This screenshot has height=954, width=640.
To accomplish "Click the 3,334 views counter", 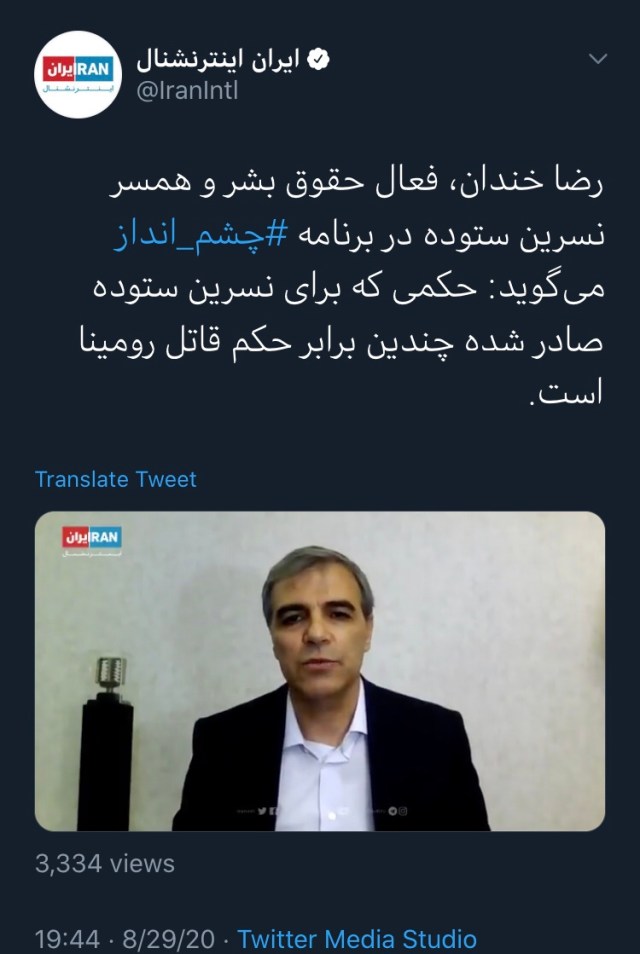I will click(x=105, y=864).
